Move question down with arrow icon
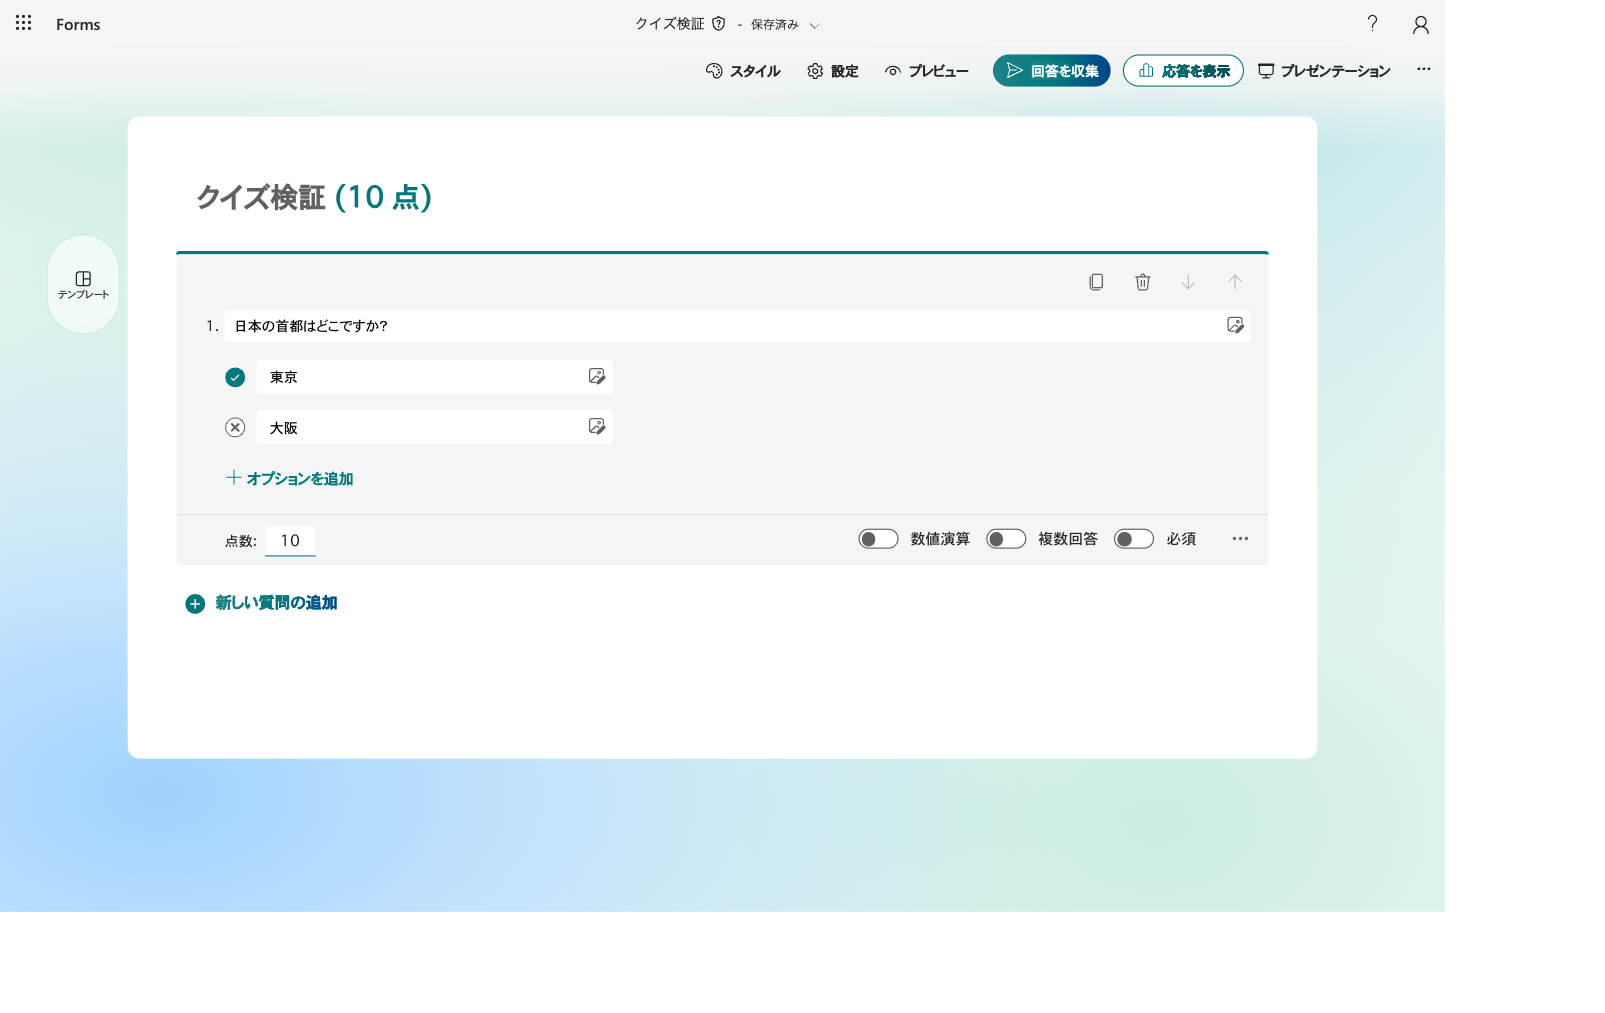Image resolution: width=1605 pixels, height=1013 pixels. pos(1188,282)
